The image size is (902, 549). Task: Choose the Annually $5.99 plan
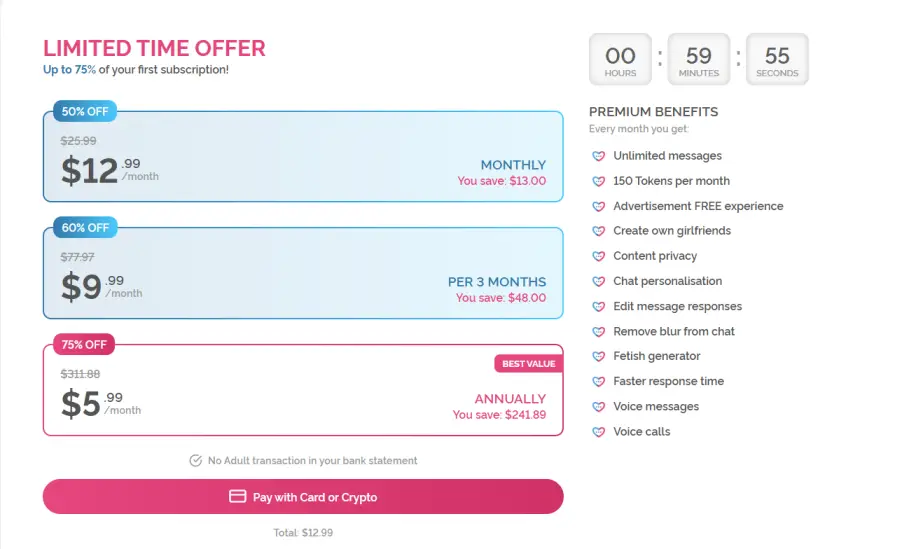303,390
